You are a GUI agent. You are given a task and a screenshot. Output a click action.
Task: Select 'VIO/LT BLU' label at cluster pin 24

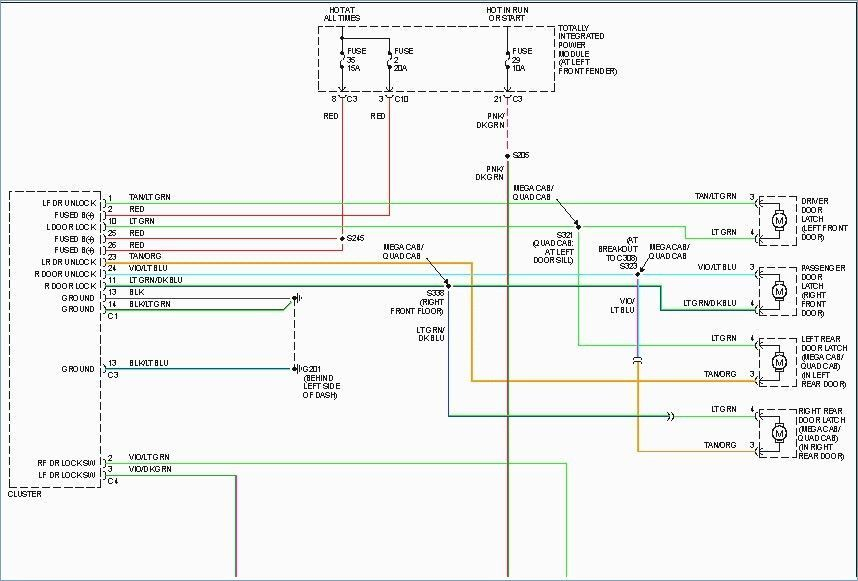(148, 269)
